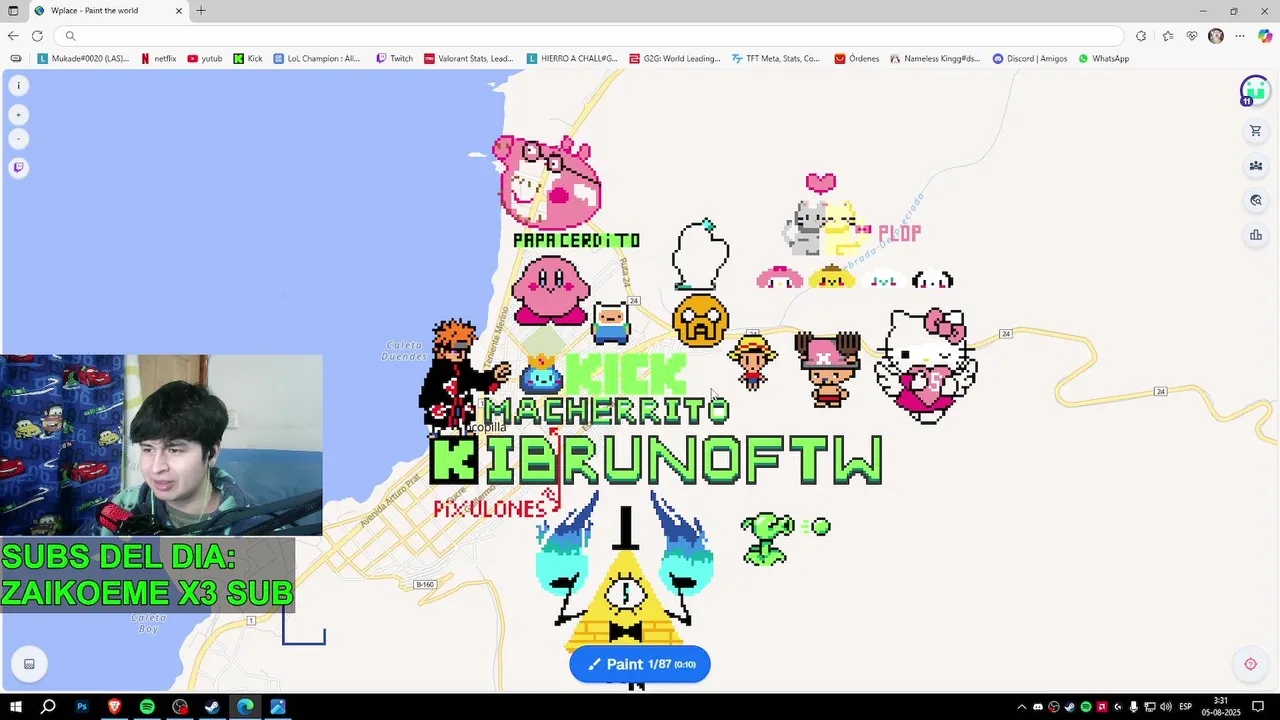Open the G2G: World Leading bookmark
The height and width of the screenshot is (720, 1280).
tap(675, 59)
